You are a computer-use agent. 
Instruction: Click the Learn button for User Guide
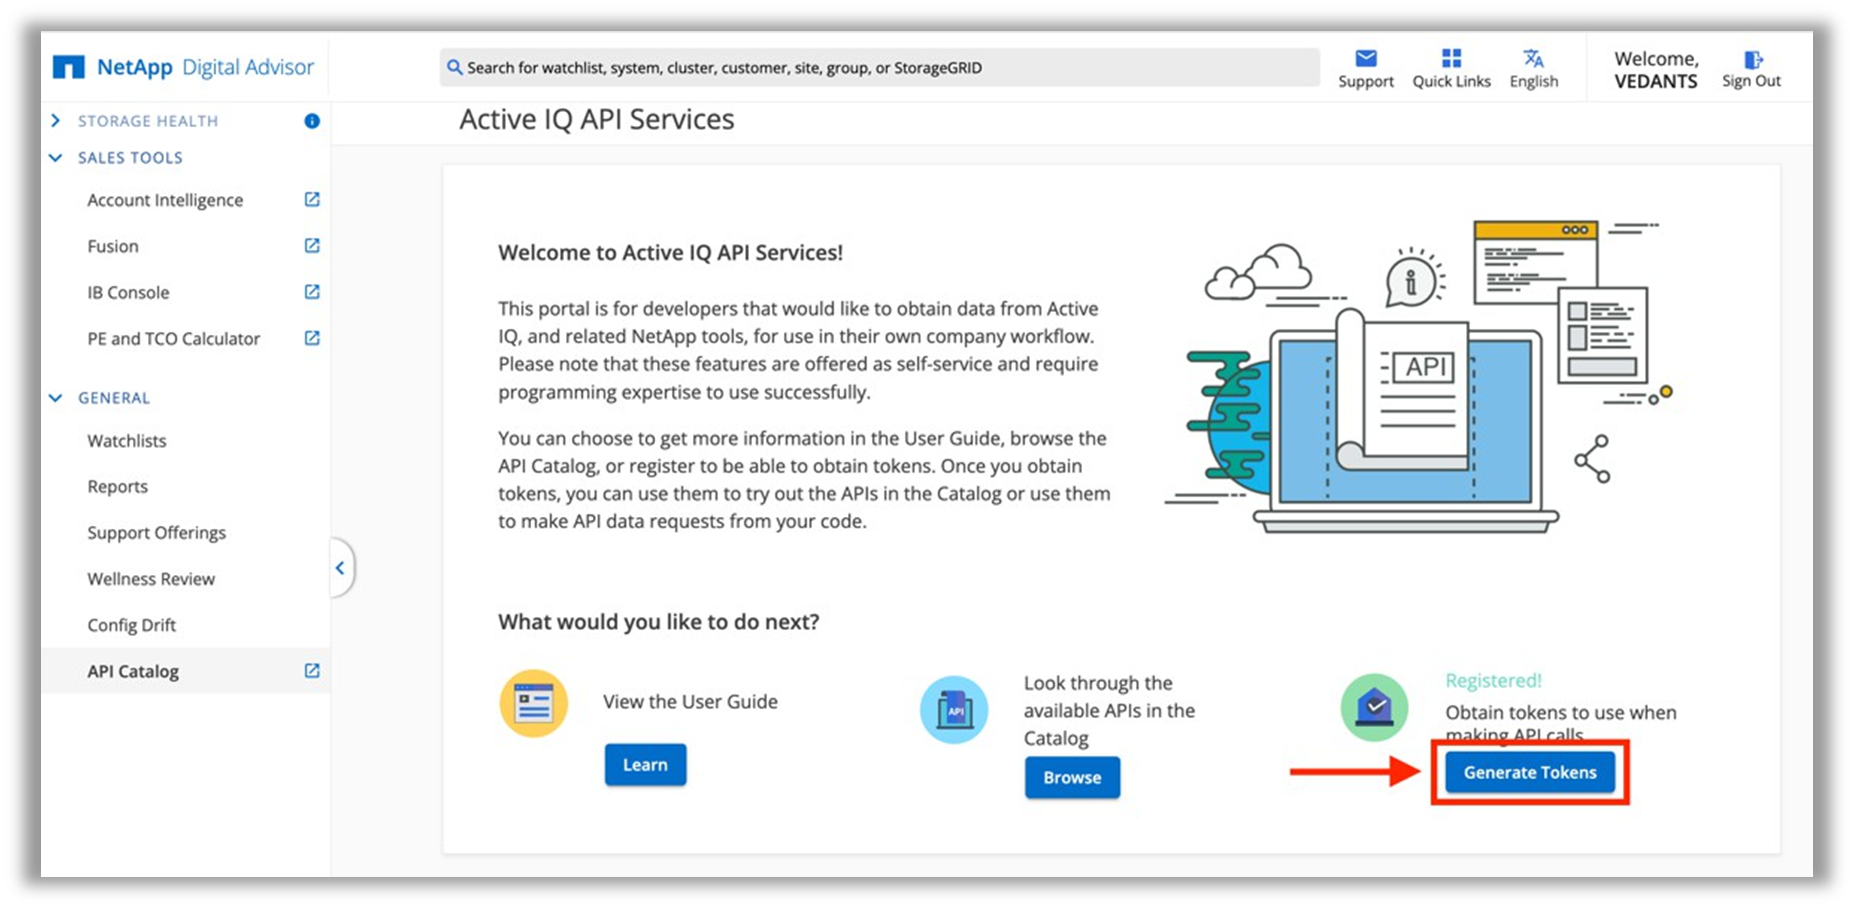tap(645, 765)
